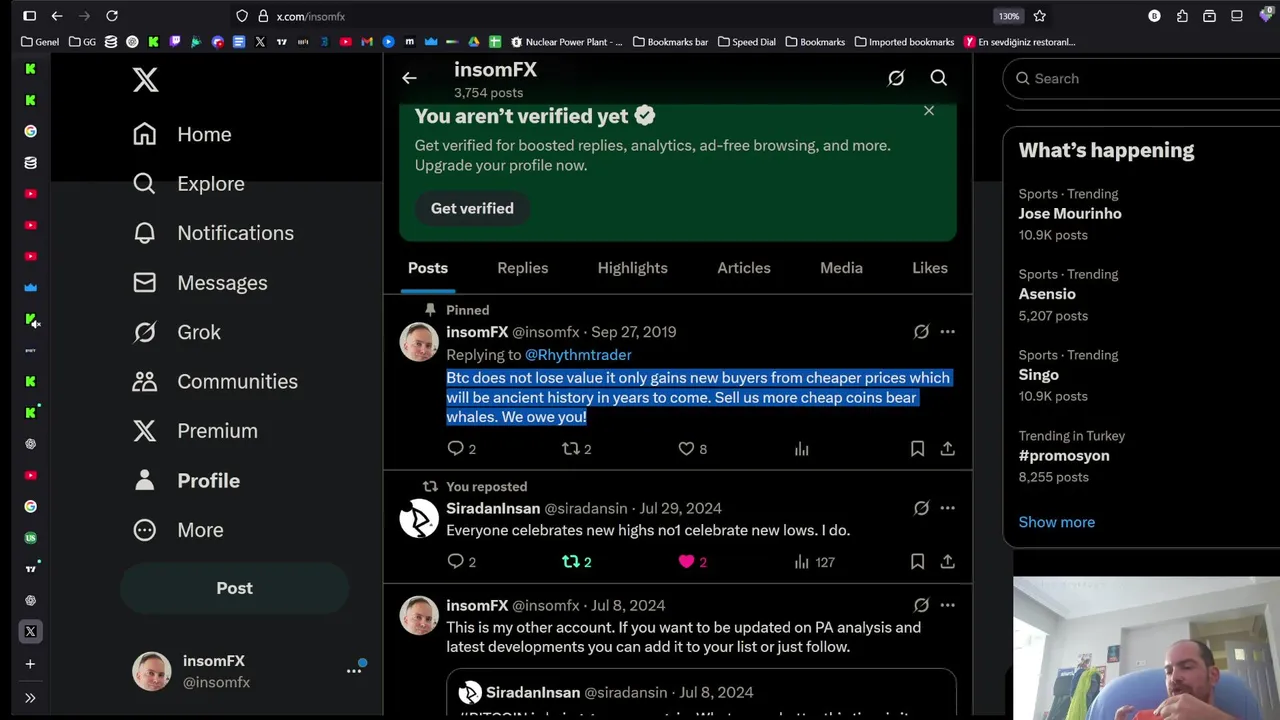Switch to Media tab

coord(841,268)
